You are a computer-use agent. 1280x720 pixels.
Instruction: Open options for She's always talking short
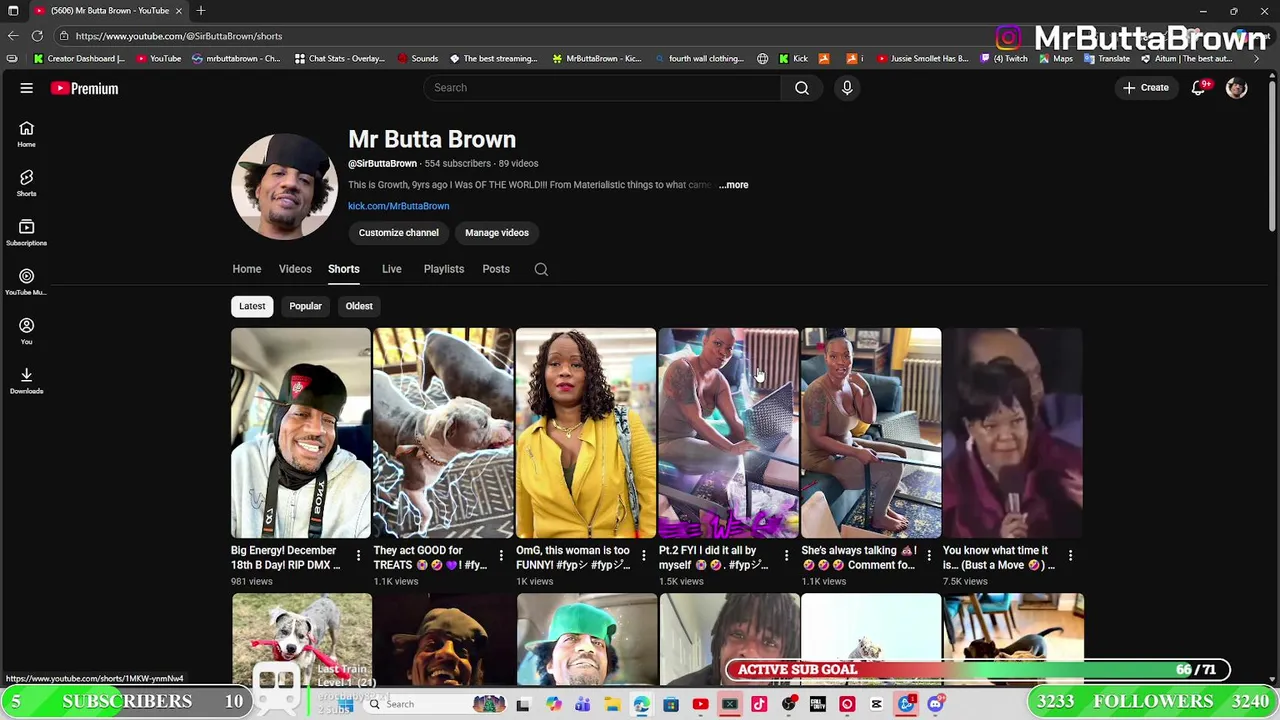(x=928, y=555)
